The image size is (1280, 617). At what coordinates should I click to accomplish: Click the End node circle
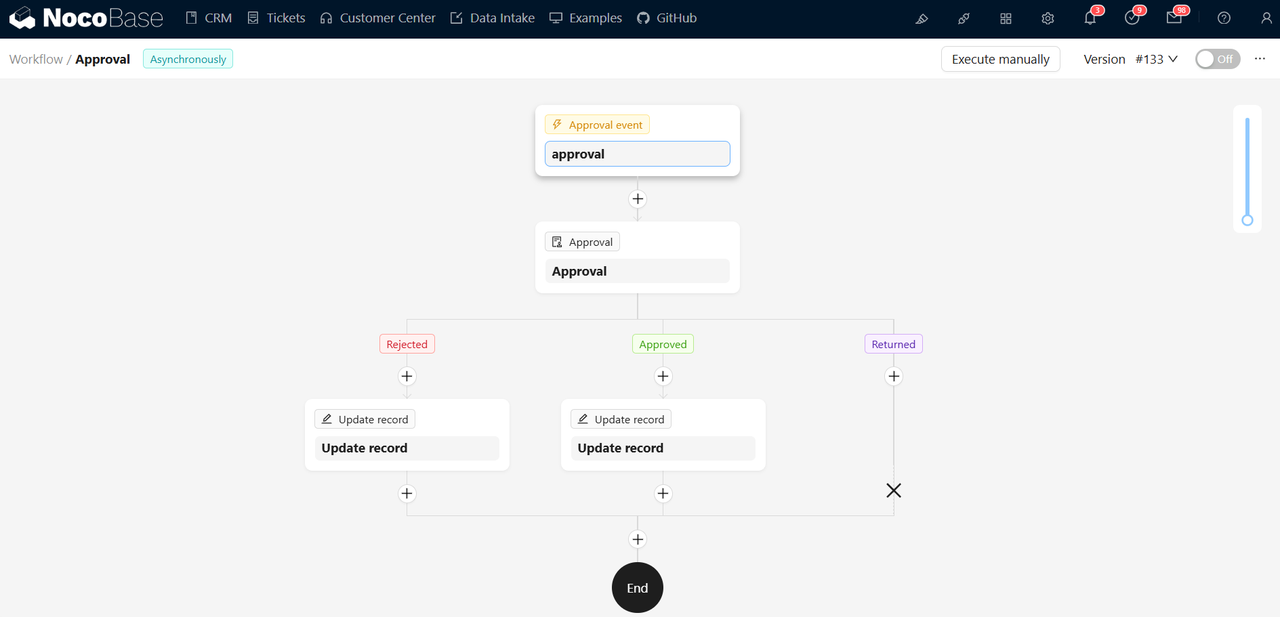[637, 588]
